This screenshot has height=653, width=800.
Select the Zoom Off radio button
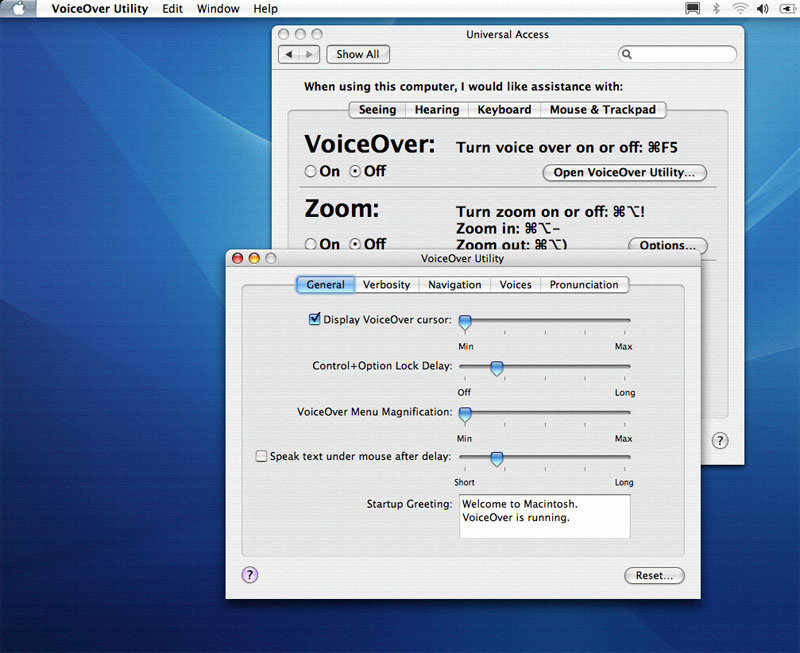[355, 244]
